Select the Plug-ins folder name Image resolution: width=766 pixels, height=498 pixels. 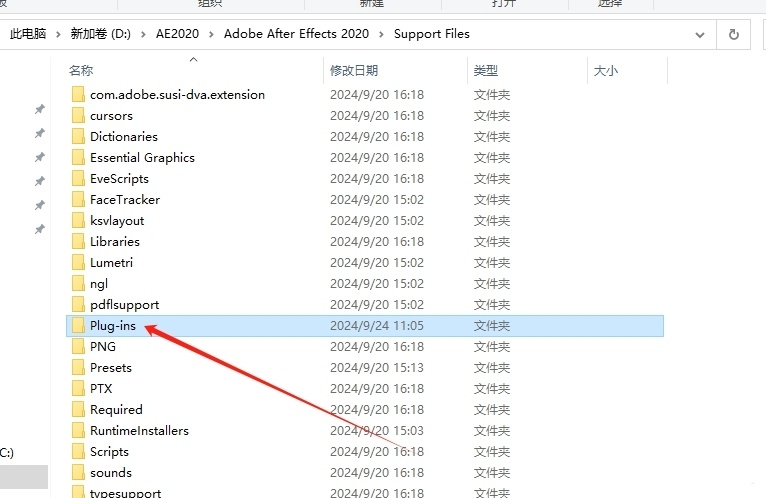coord(113,325)
